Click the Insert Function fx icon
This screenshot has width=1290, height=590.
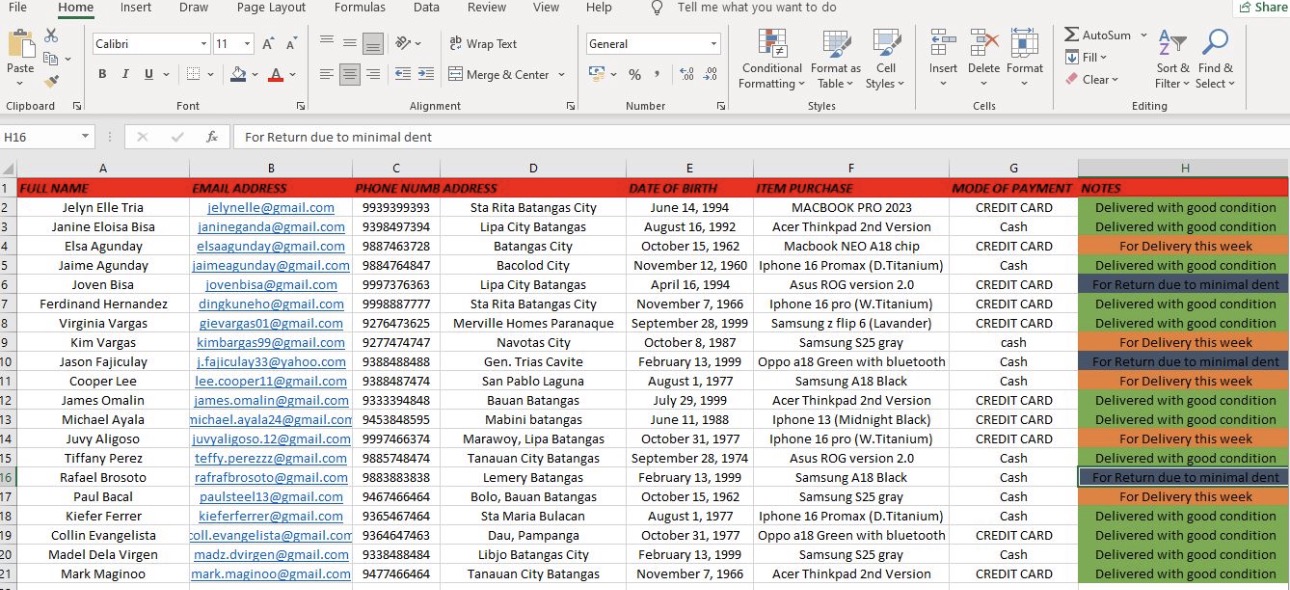point(212,137)
